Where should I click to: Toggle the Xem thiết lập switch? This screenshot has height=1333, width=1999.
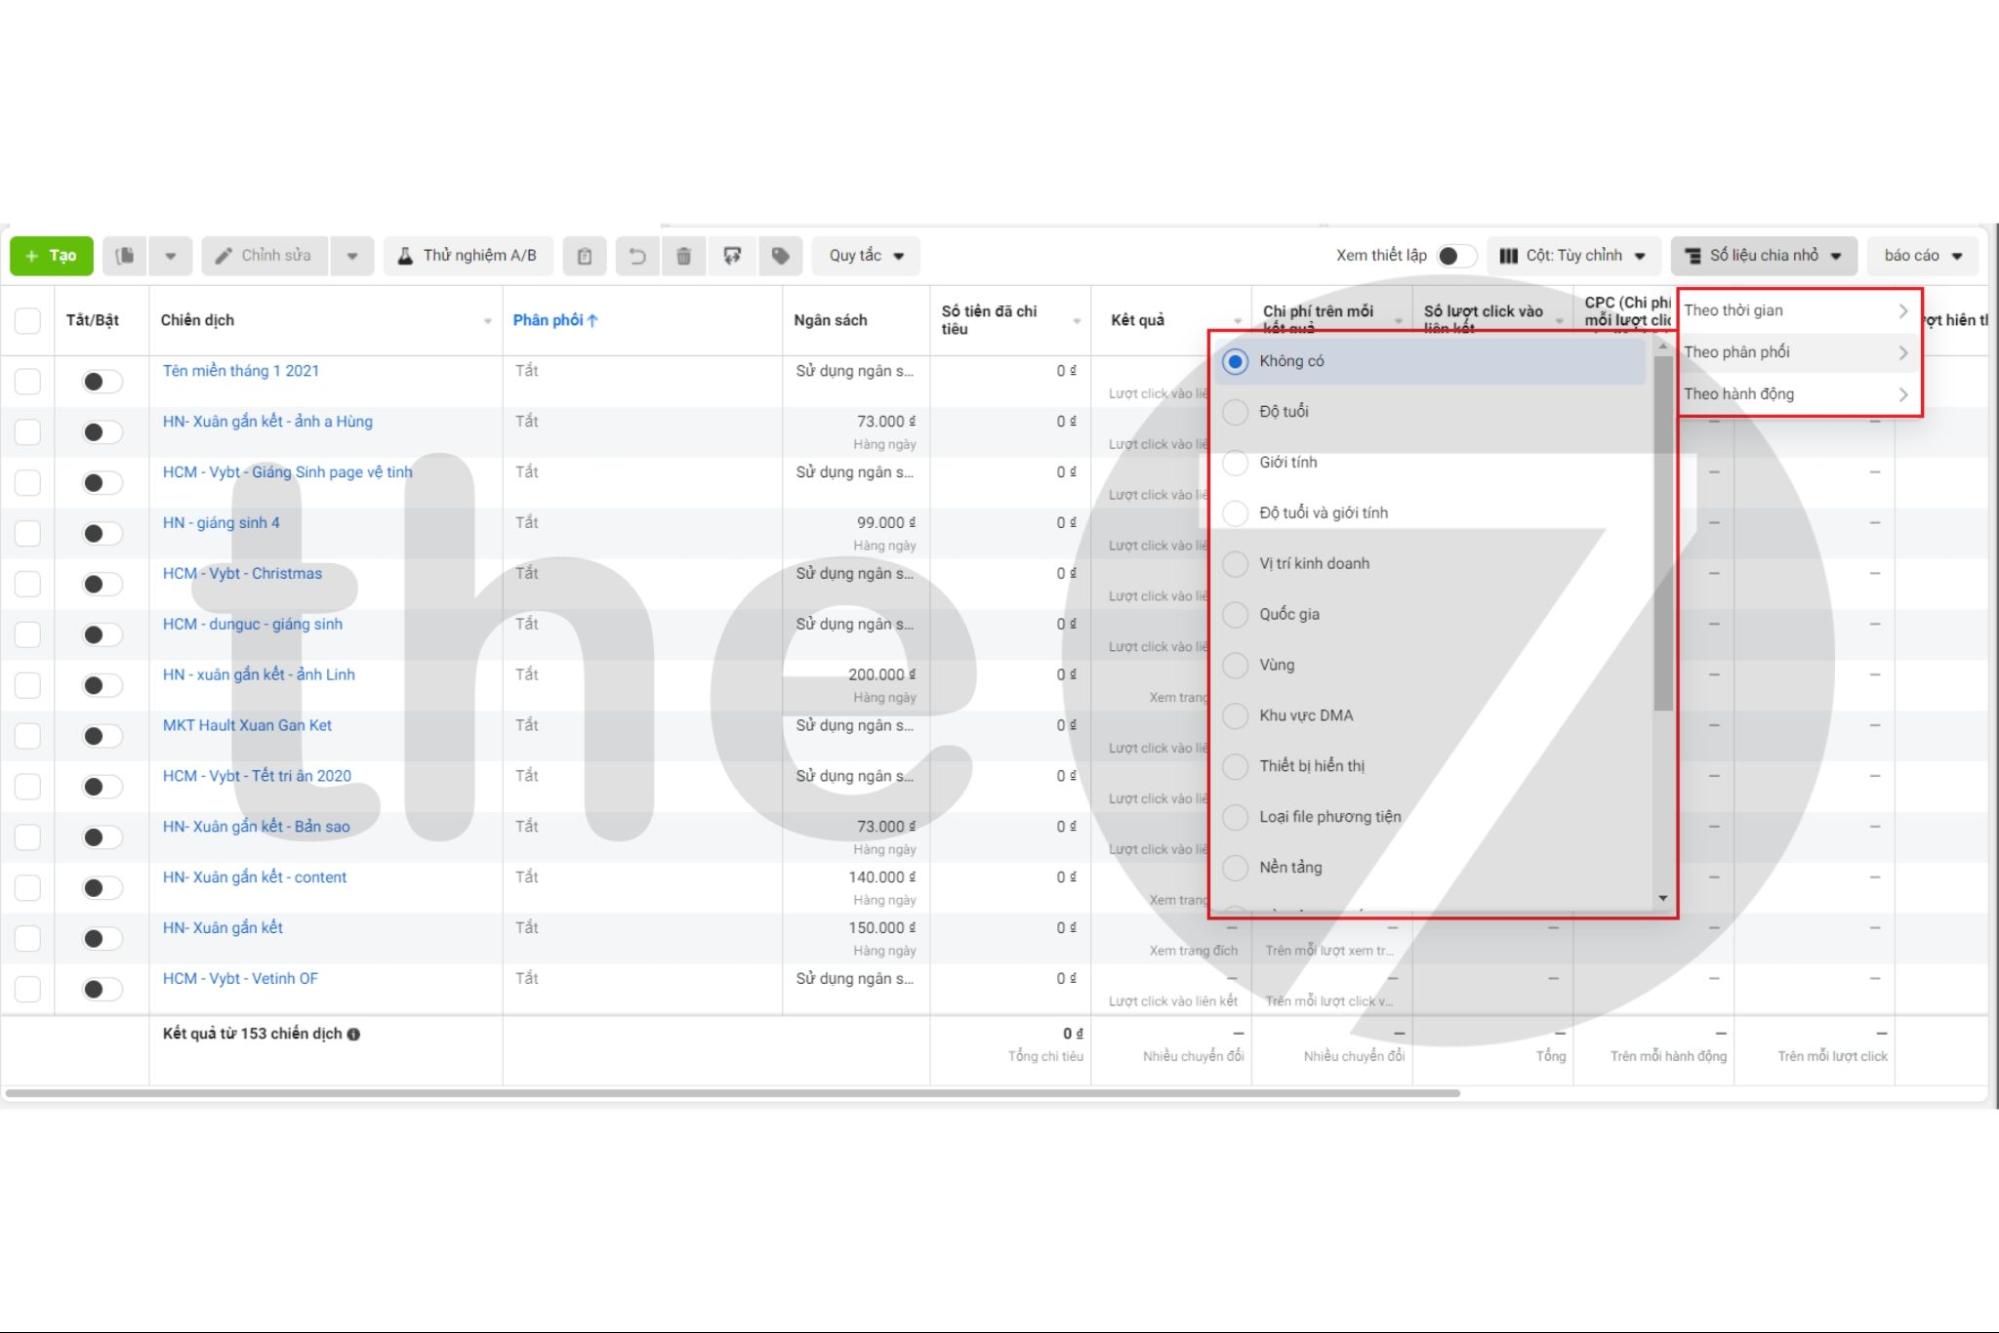click(1455, 256)
